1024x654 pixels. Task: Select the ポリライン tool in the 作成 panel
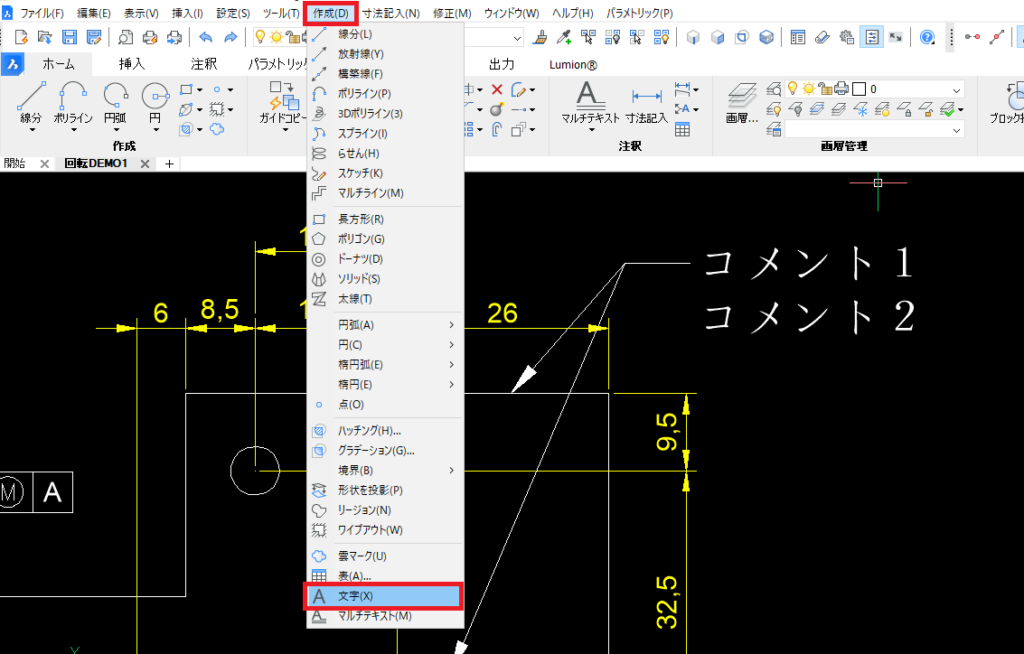point(72,105)
